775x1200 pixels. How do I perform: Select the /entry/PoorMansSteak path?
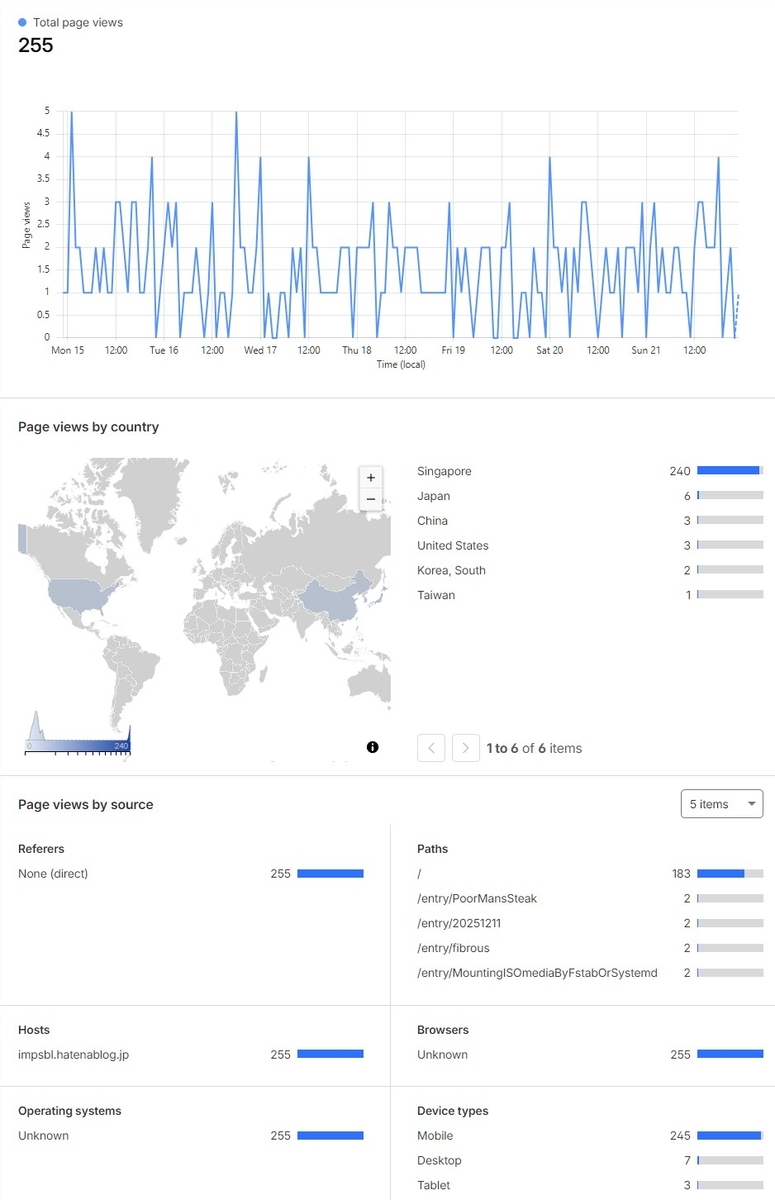(590, 898)
